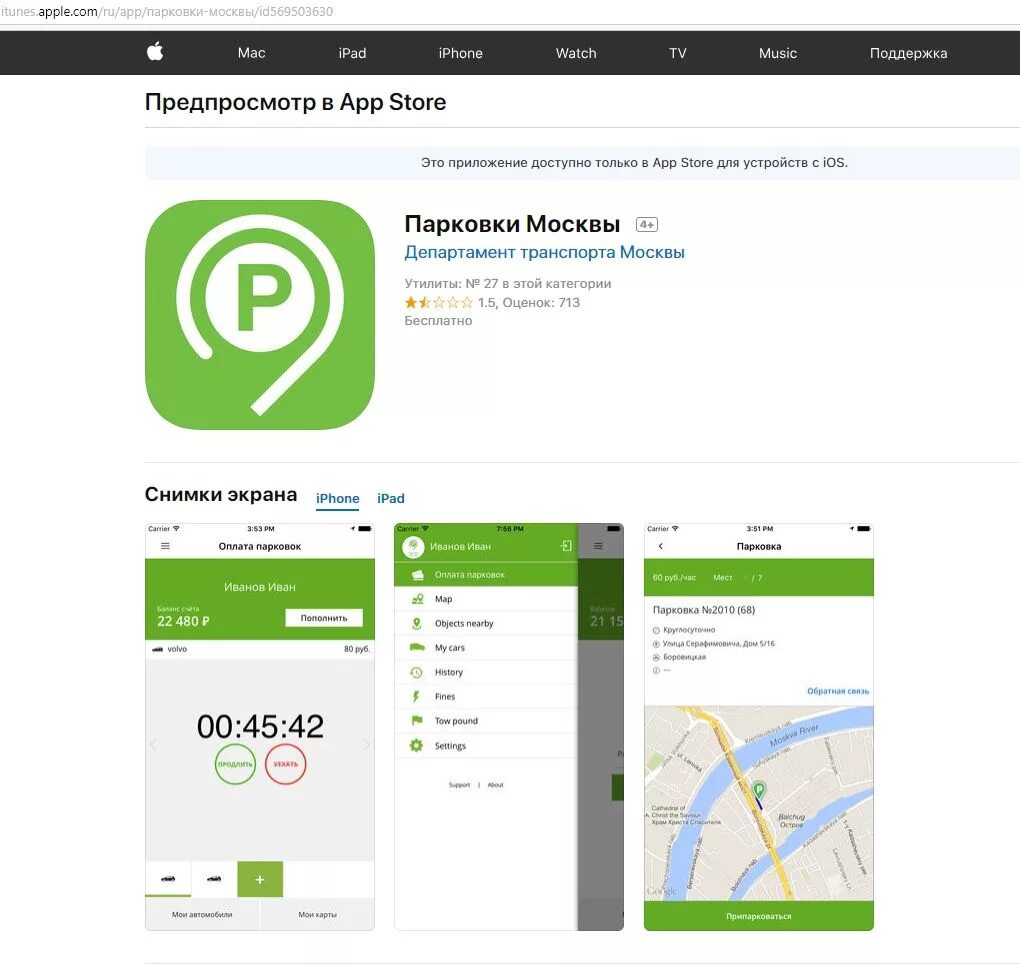Click Обратная связь link in screenshot

tap(838, 691)
